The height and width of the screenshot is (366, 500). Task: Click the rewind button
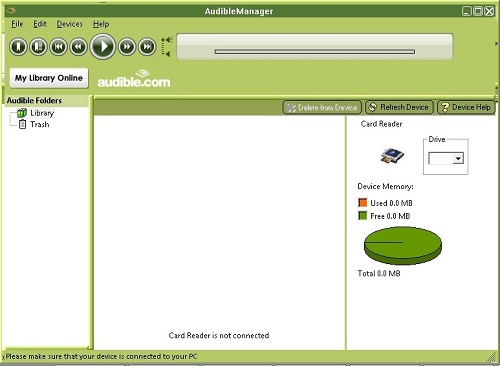point(78,46)
